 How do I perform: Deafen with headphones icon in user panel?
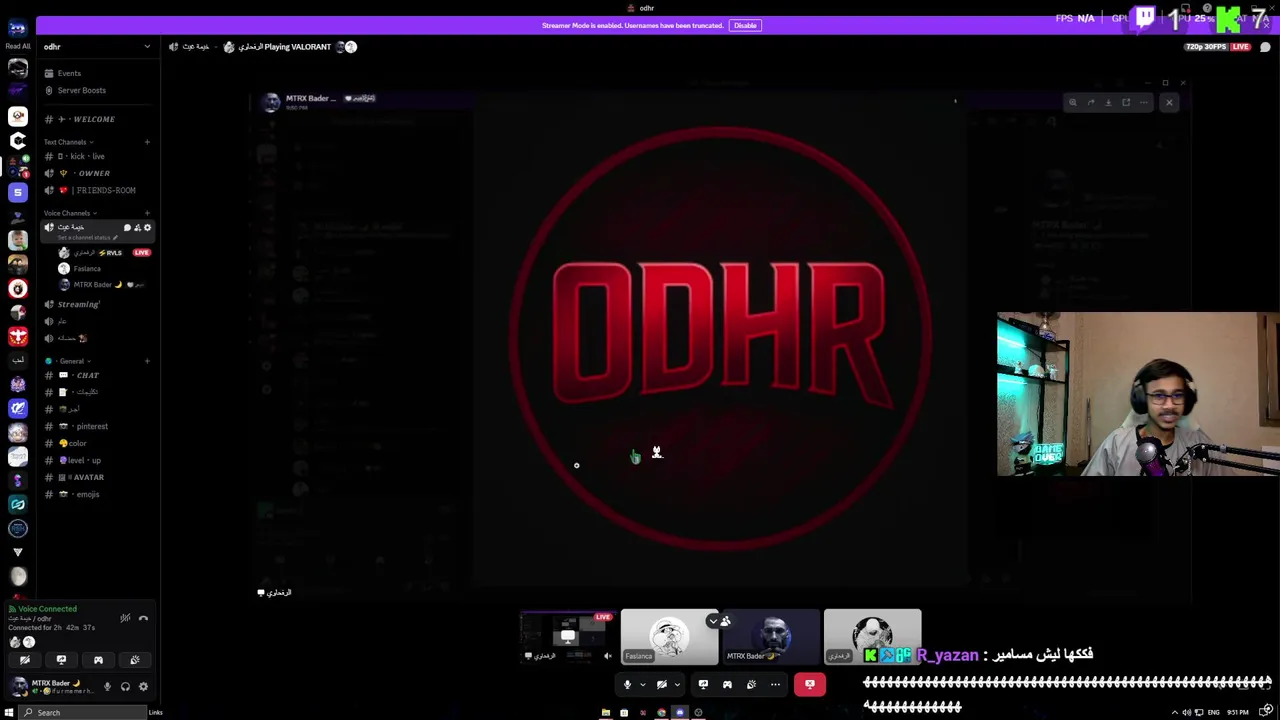coord(125,687)
